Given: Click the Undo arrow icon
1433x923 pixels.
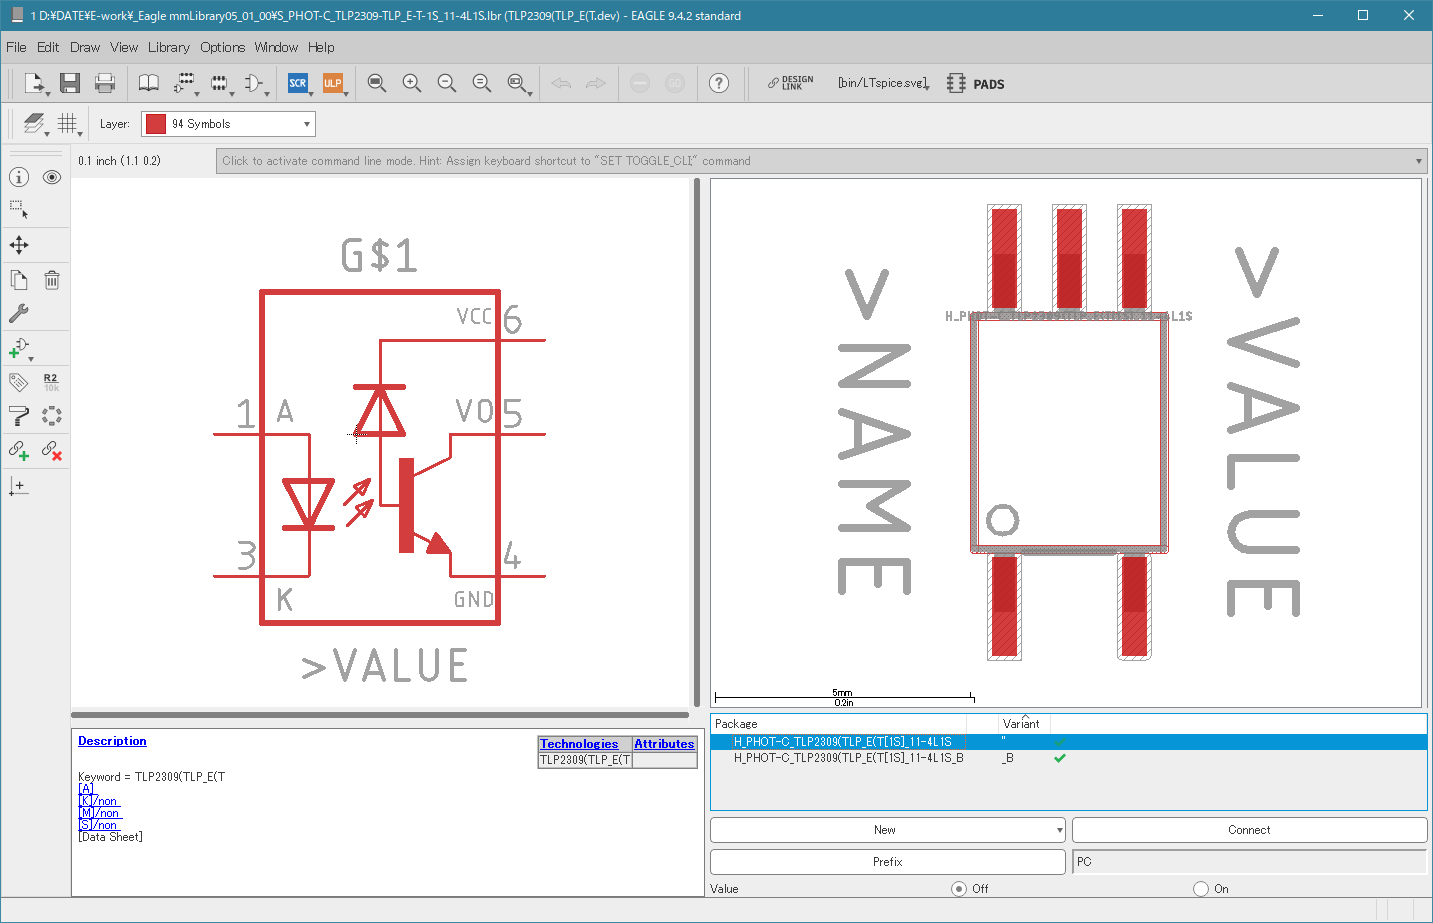Looking at the screenshot, I should [561, 83].
